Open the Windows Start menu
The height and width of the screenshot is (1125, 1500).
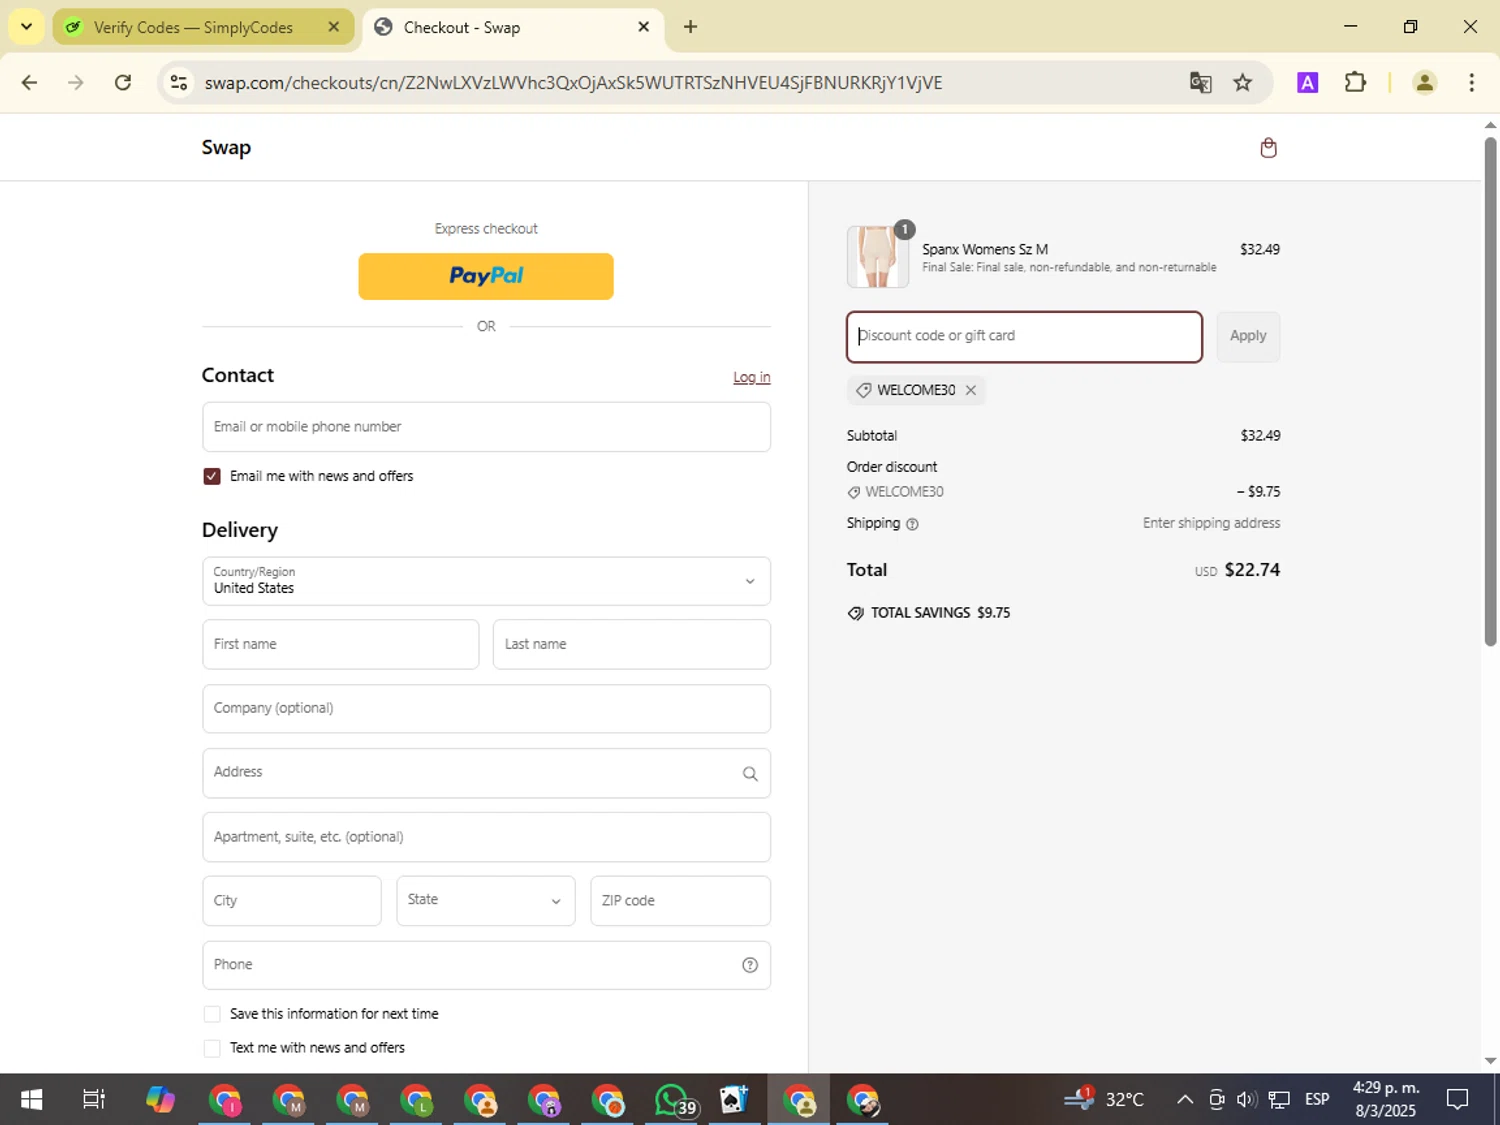tap(31, 1100)
